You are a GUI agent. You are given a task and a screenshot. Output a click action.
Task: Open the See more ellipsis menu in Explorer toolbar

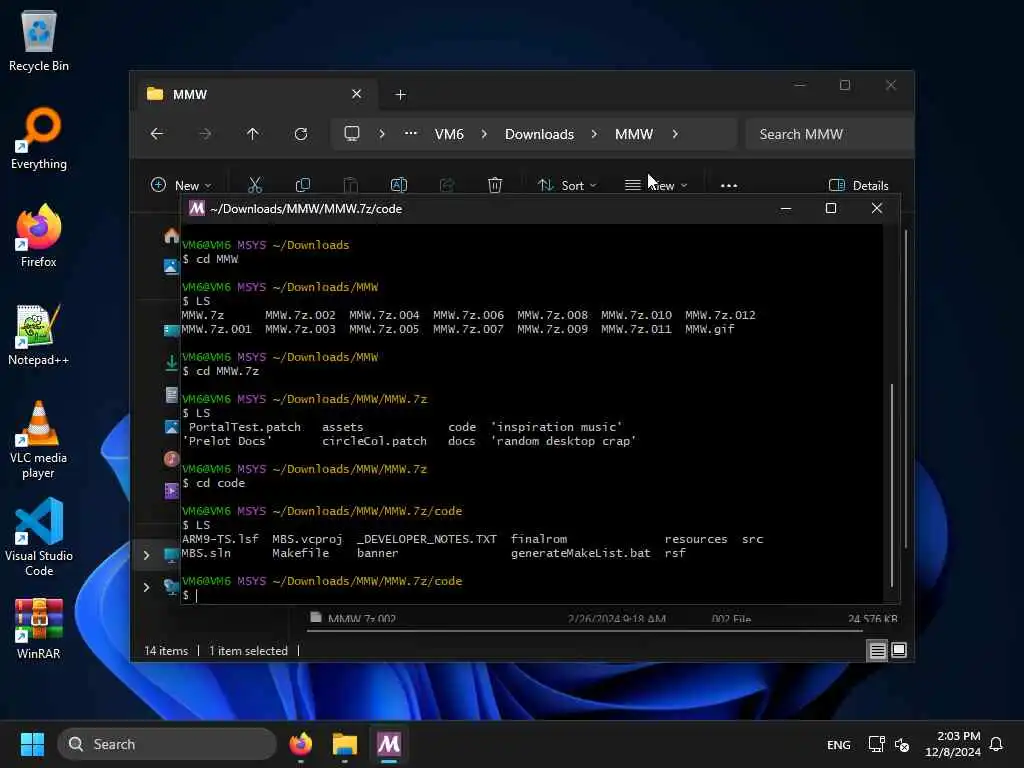tap(729, 185)
